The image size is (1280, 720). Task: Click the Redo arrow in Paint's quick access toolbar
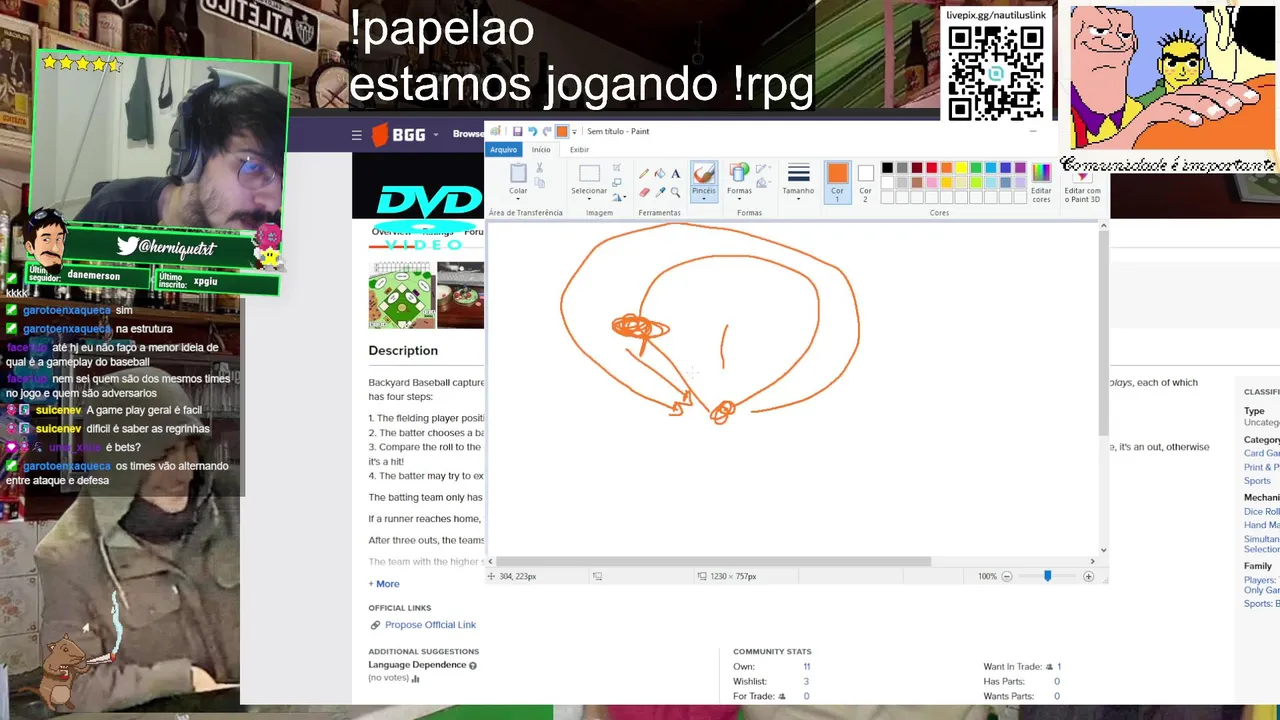tap(547, 131)
